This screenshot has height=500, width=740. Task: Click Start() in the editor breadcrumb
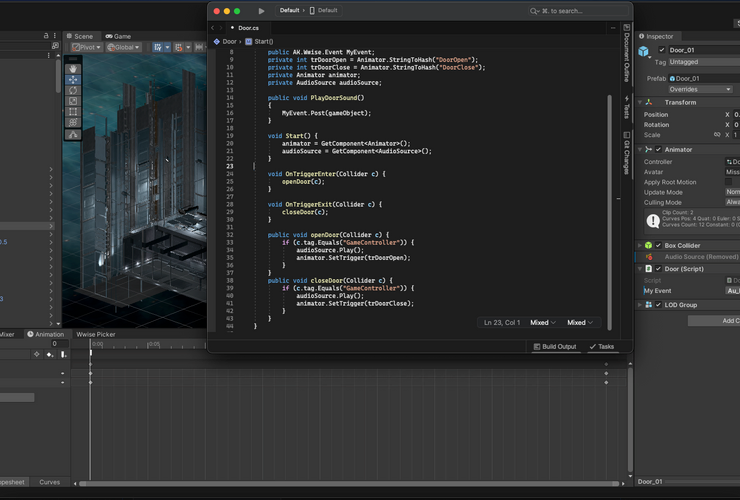259,42
